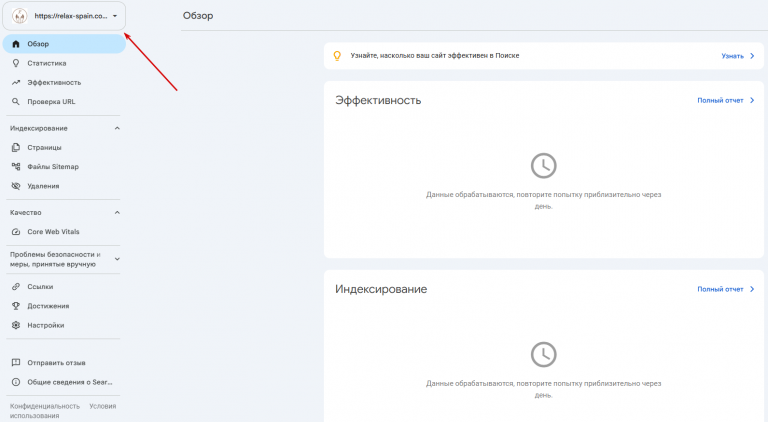
Task: Click Проблемы безопасности и меры header text
Action: [x=55, y=259]
